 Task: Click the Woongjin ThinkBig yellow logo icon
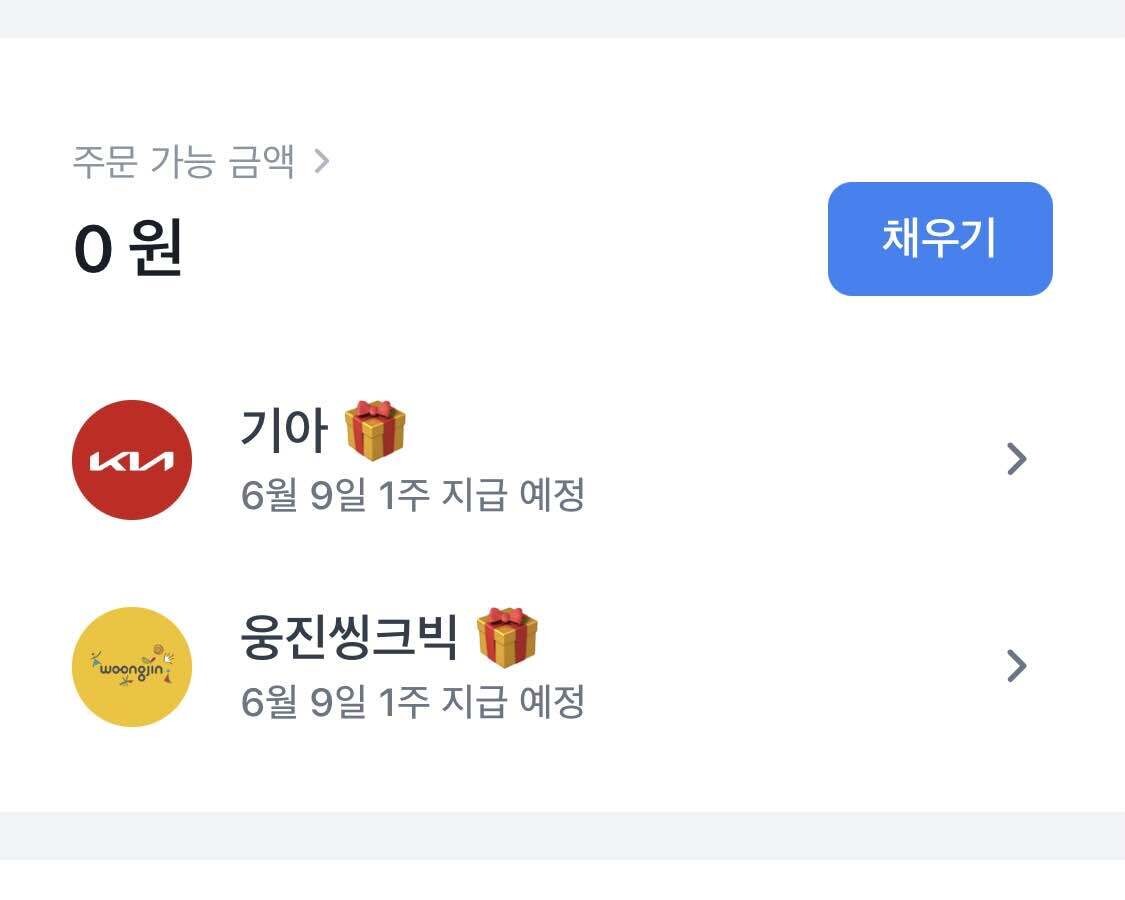click(131, 666)
